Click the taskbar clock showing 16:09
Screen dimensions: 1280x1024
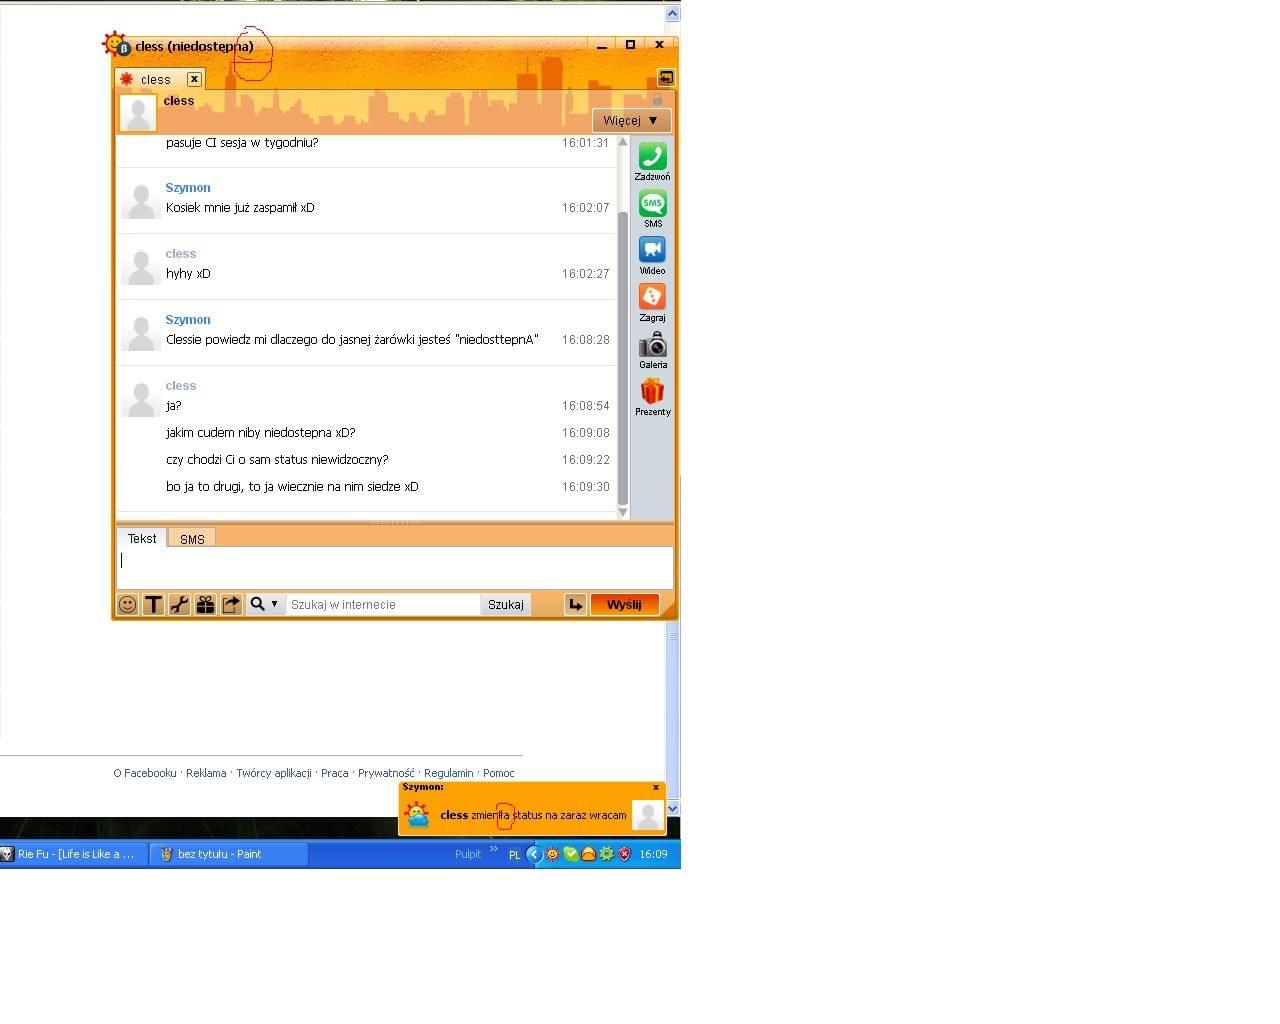tap(653, 854)
